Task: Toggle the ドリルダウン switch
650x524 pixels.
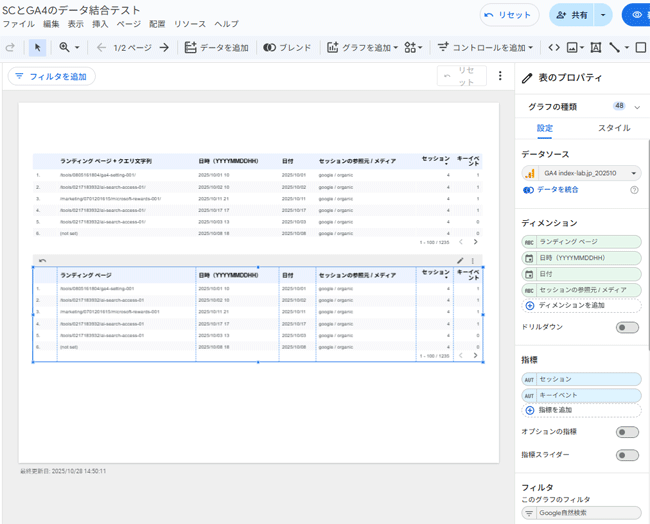Action: (627, 327)
